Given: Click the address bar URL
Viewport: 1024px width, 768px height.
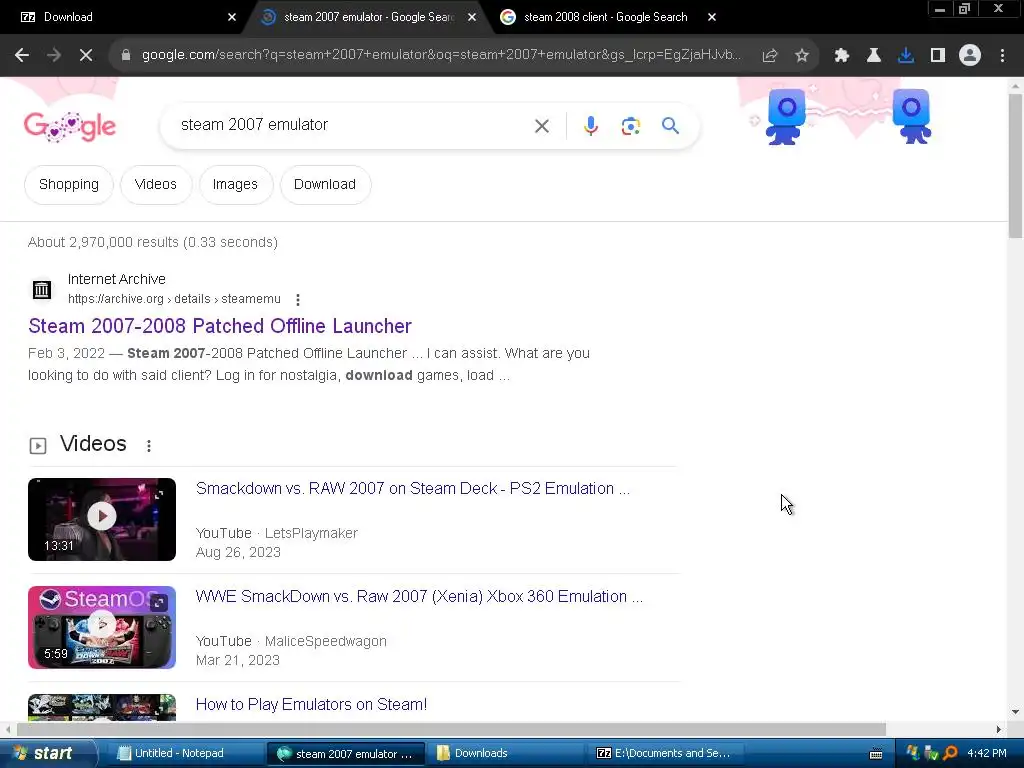Looking at the screenshot, I should pos(441,56).
